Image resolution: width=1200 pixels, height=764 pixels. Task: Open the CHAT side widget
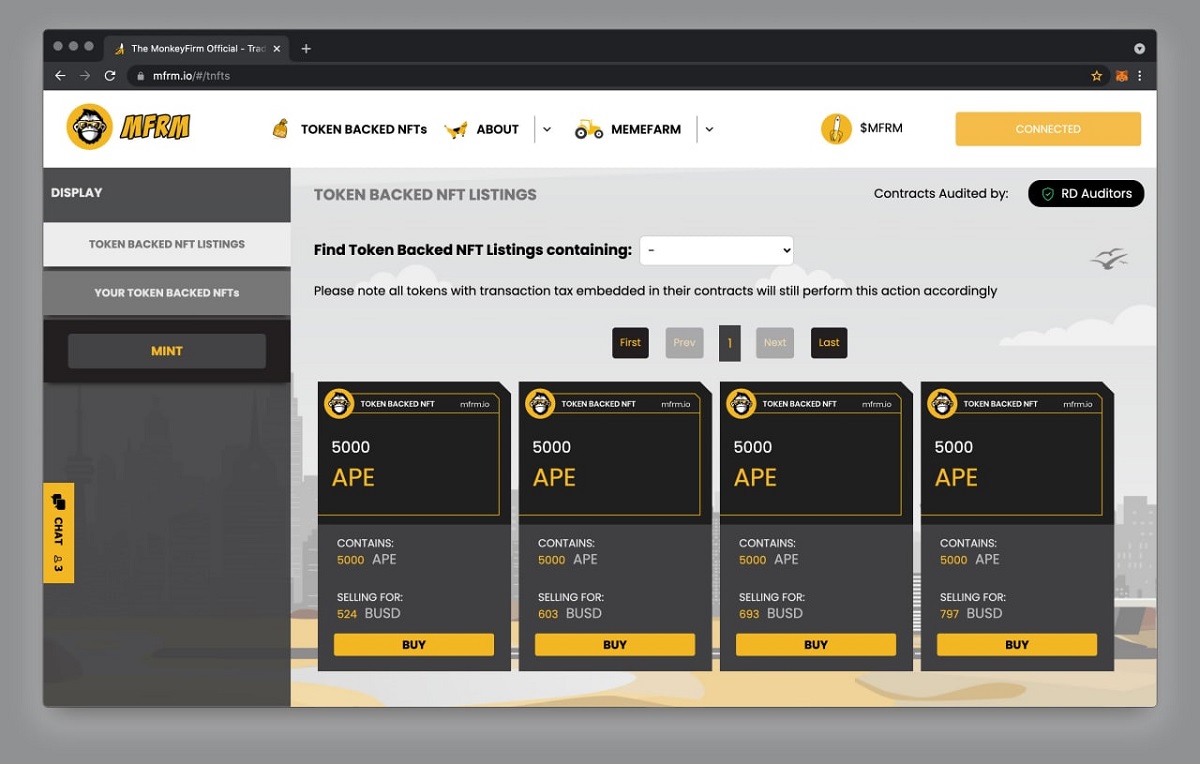tap(58, 533)
